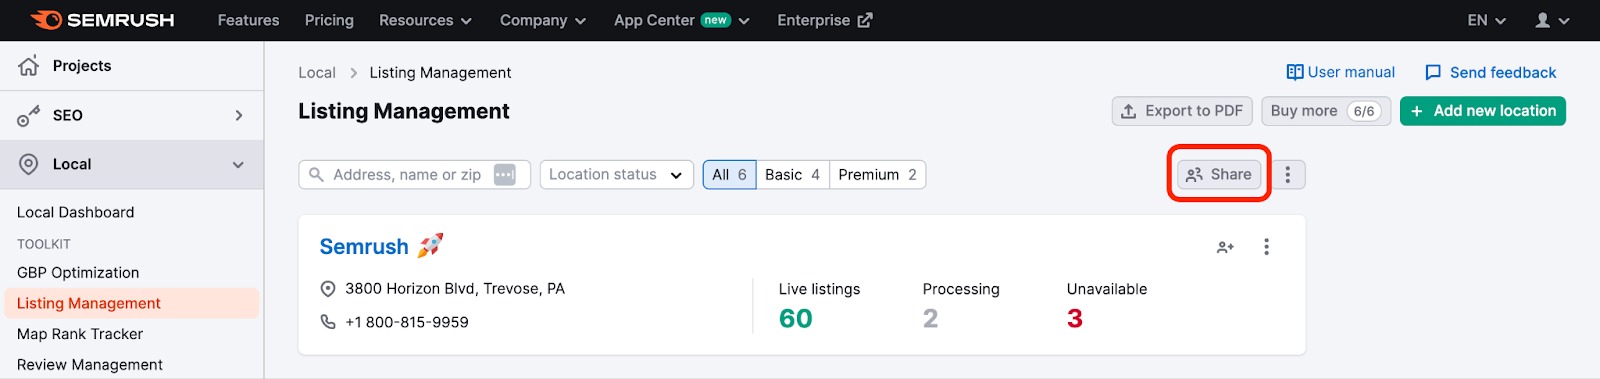
Task: Click the Projects home icon
Action: [x=29, y=66]
